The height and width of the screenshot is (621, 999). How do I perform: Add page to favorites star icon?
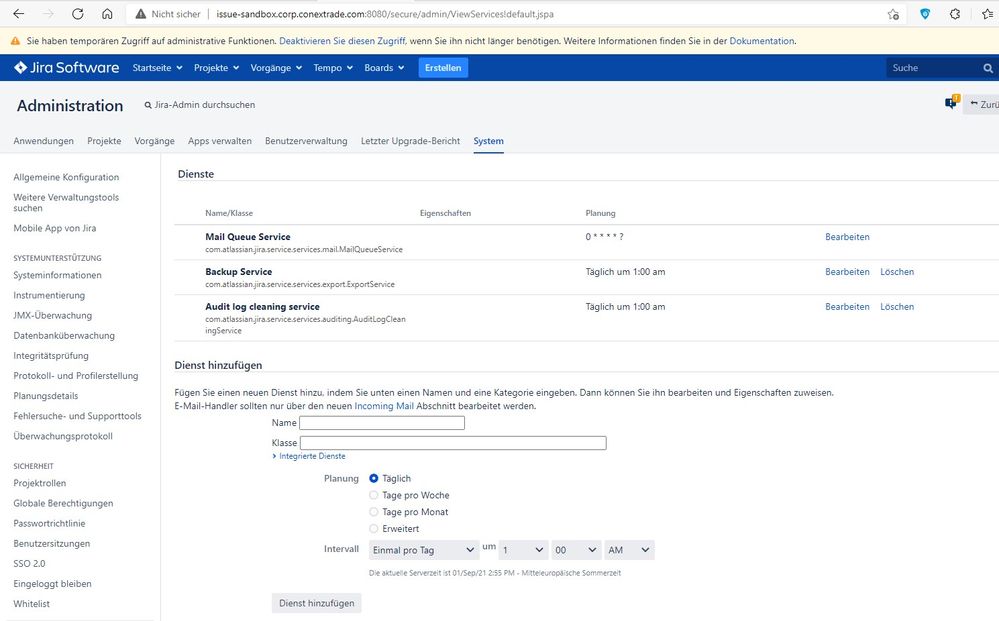point(893,14)
